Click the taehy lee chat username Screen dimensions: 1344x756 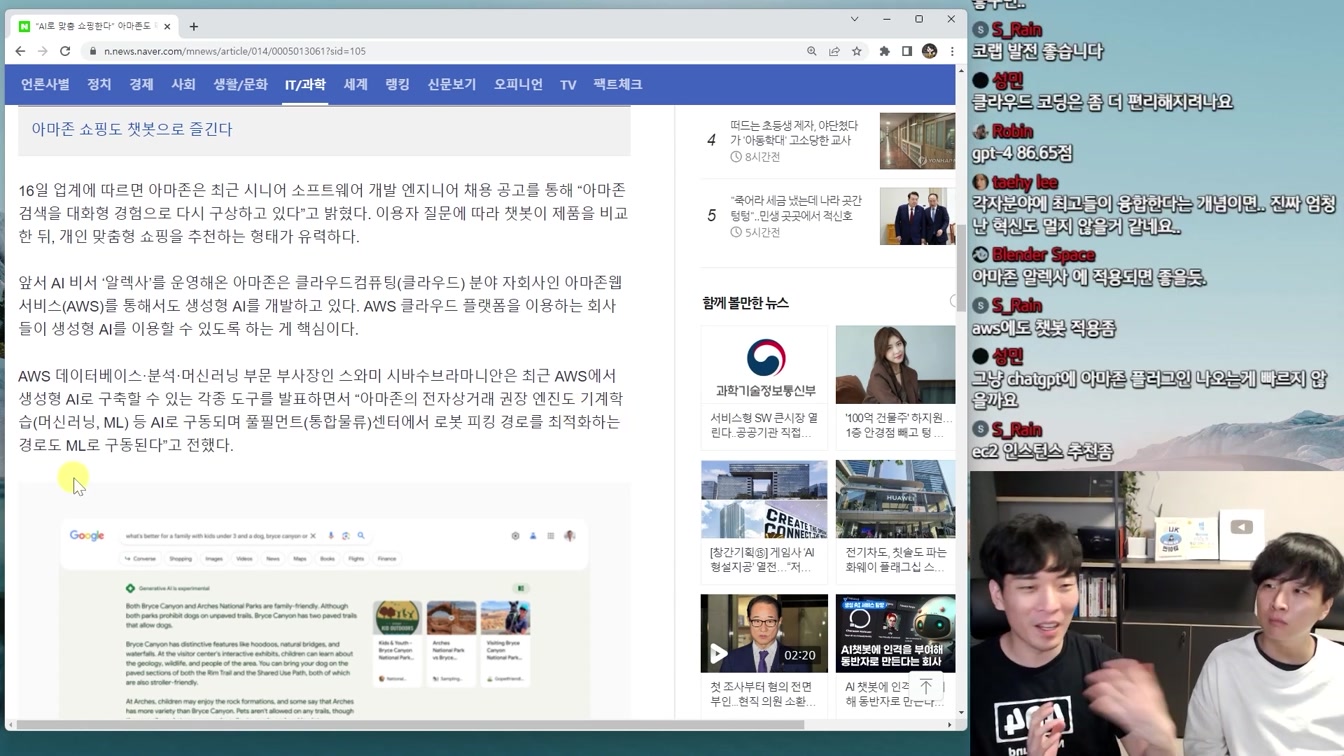[1024, 182]
